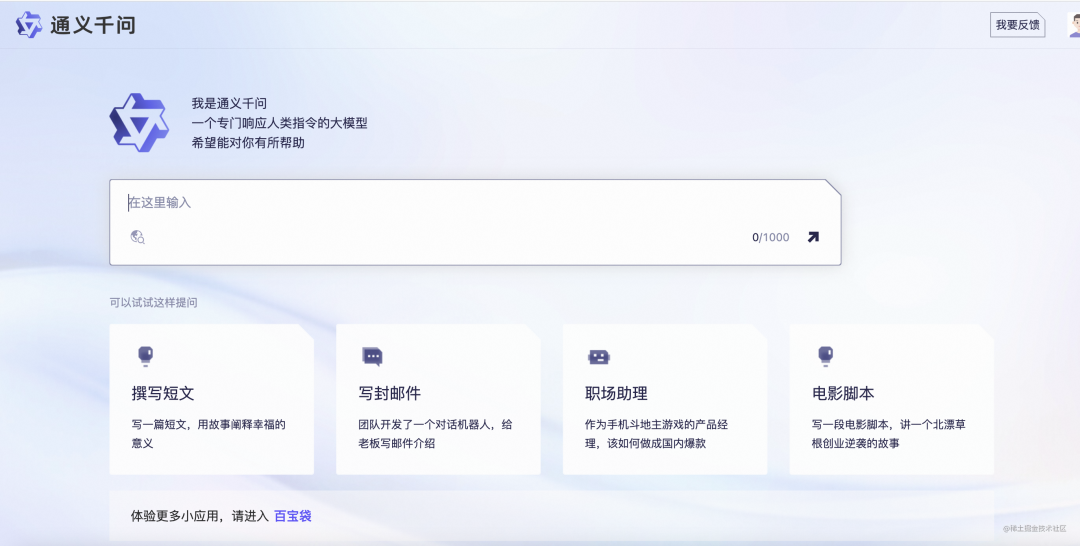Click the chat bubble icon on 写封邮件 card

[372, 356]
